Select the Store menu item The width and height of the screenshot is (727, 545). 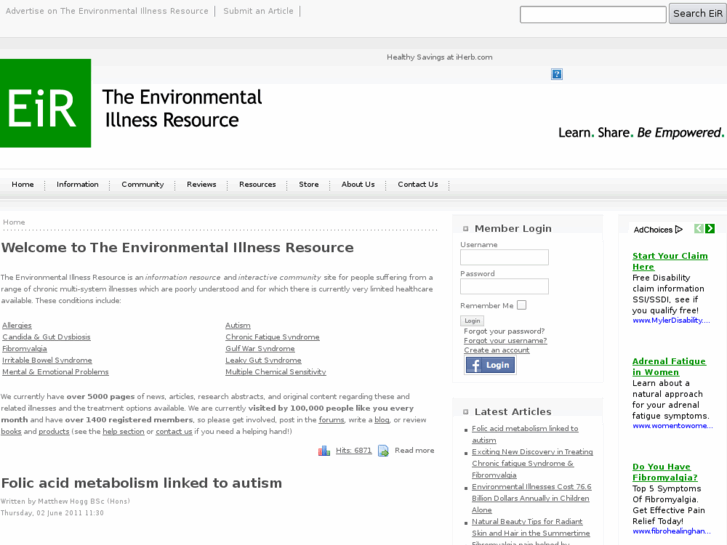point(309,184)
